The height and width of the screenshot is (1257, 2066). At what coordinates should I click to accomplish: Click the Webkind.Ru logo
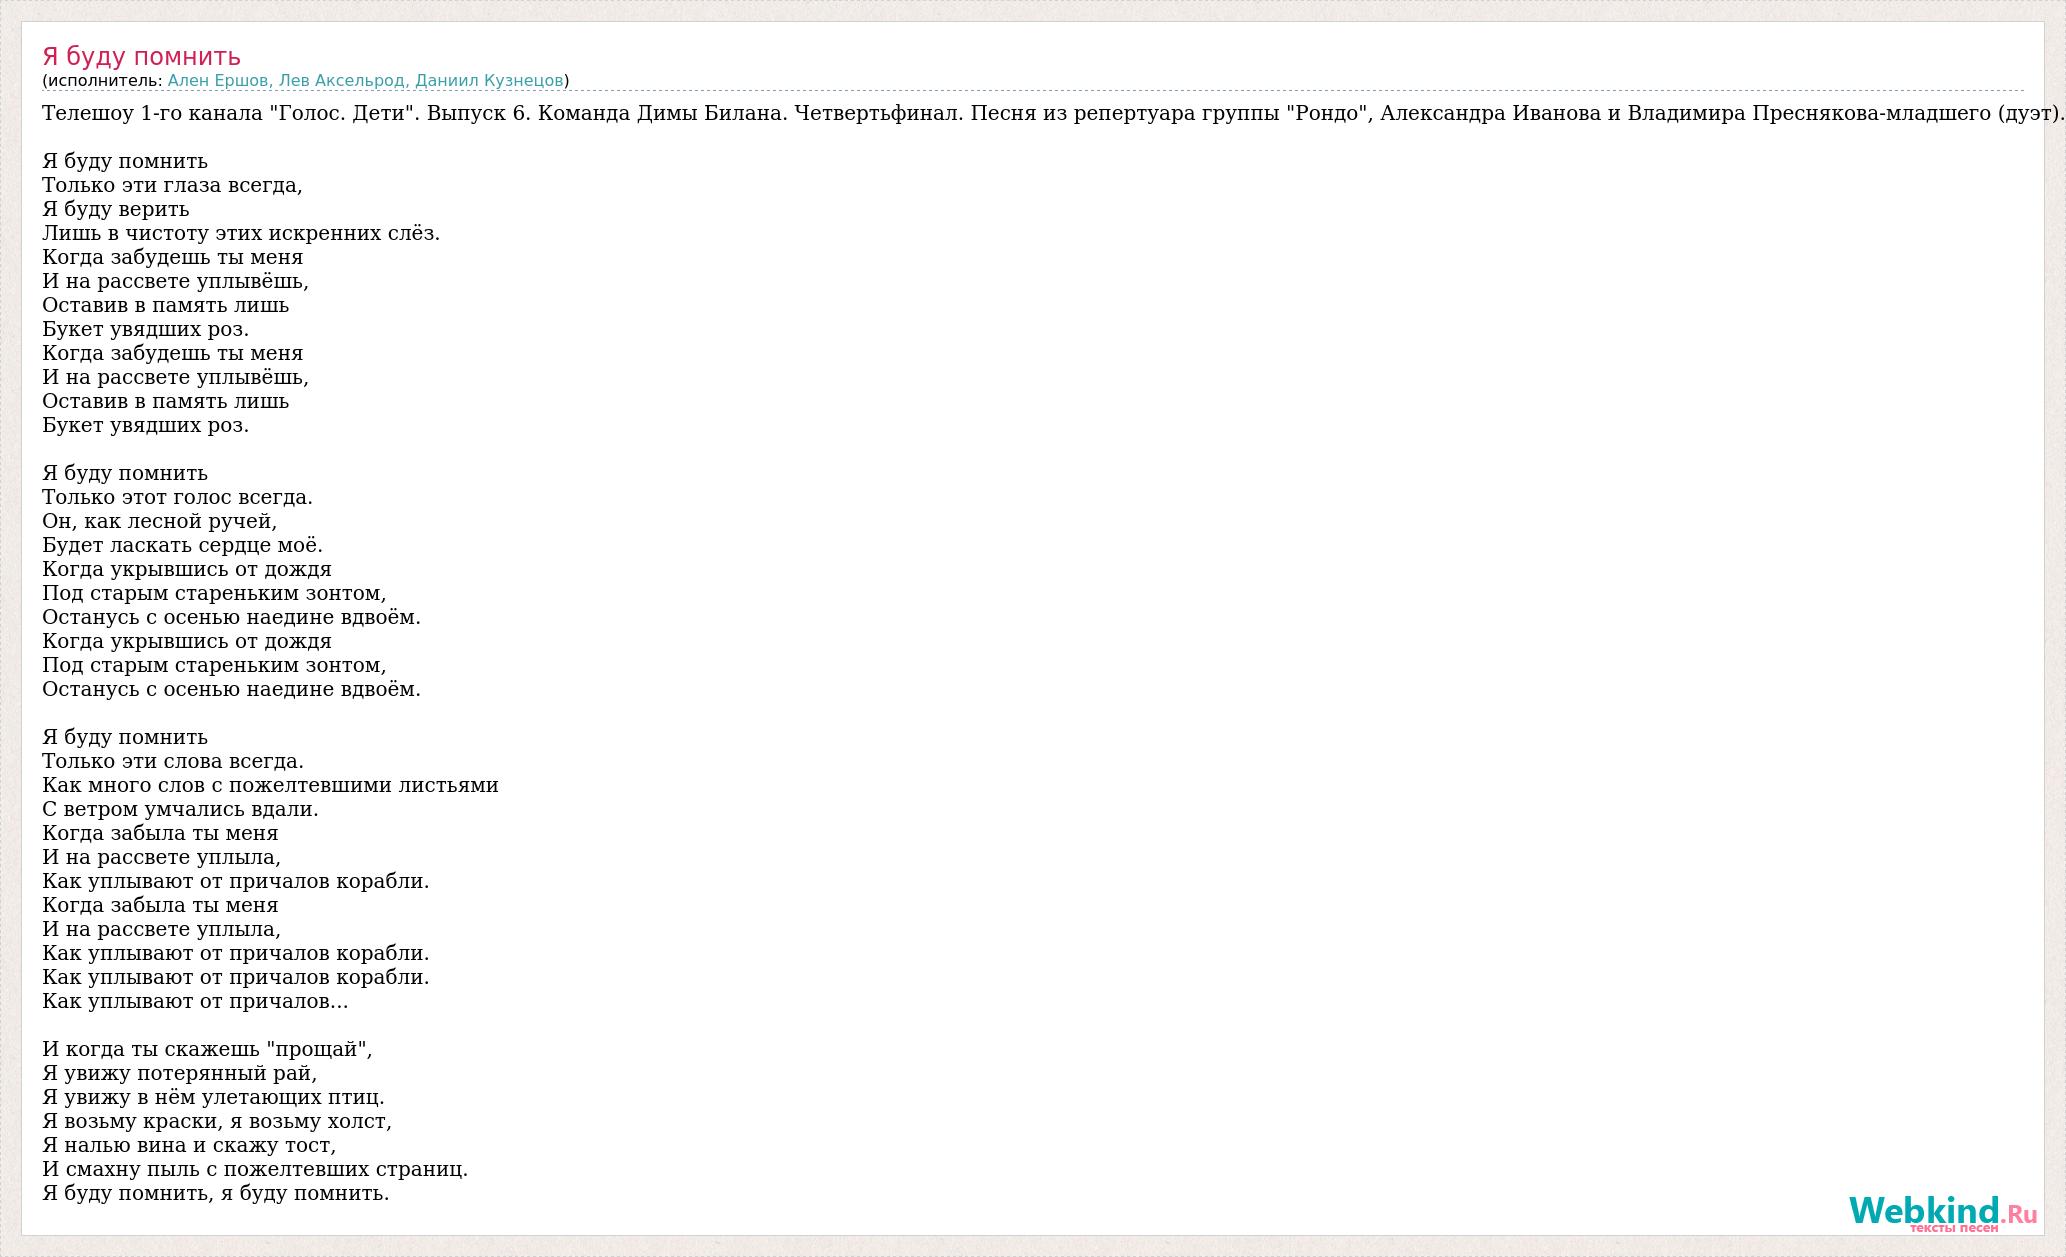pyautogui.click(x=1941, y=1210)
